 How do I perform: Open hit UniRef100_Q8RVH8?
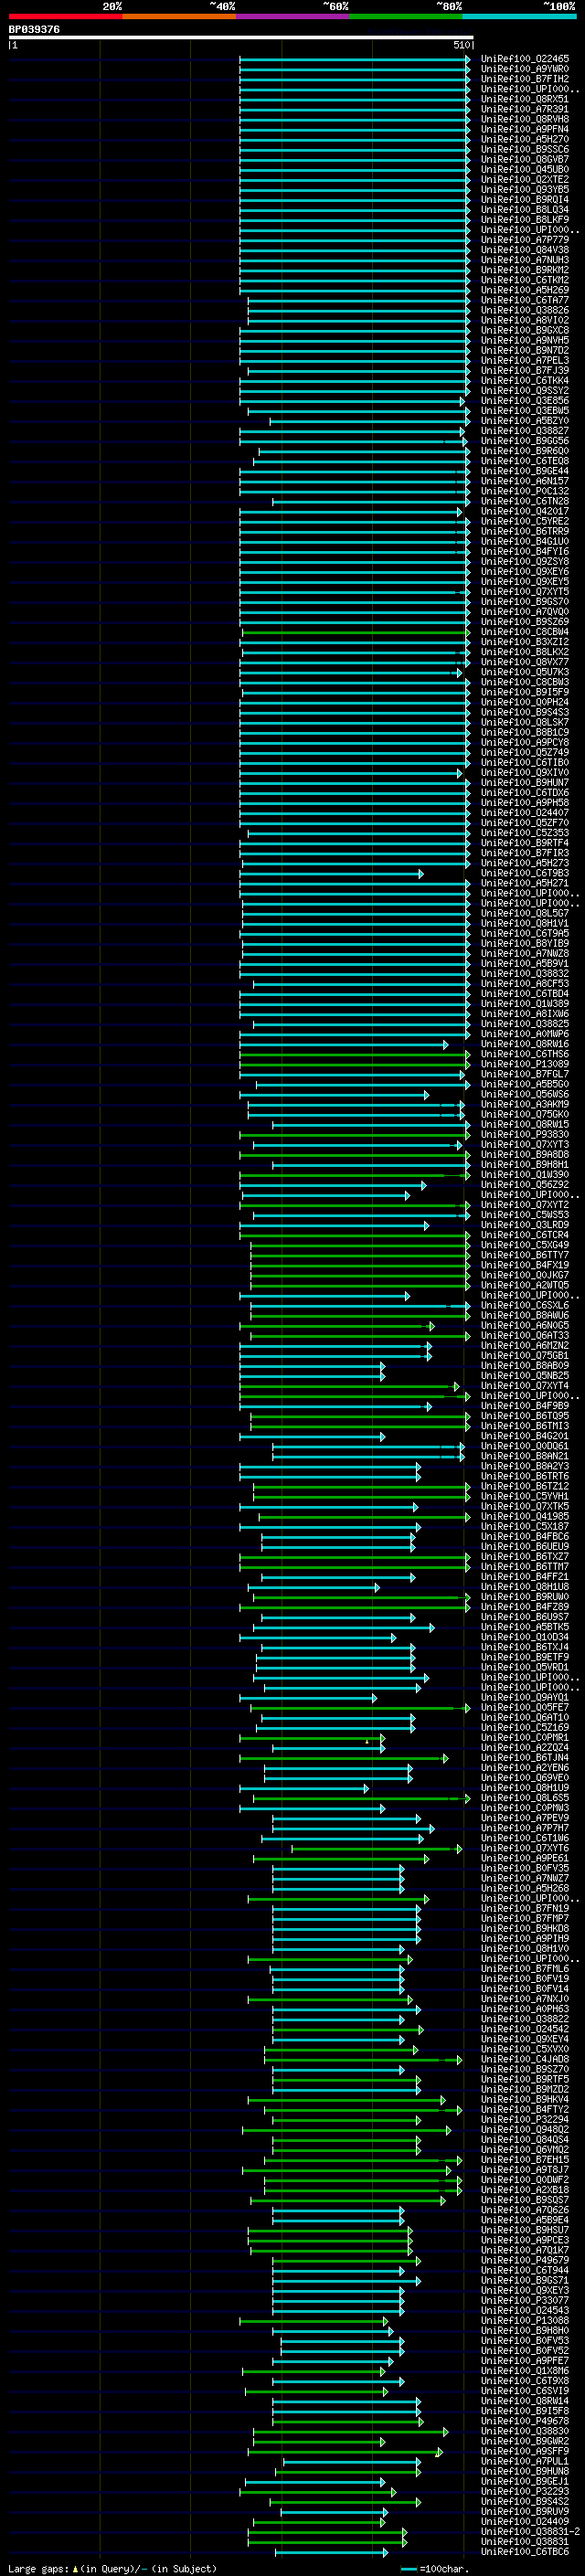pyautogui.click(x=525, y=119)
